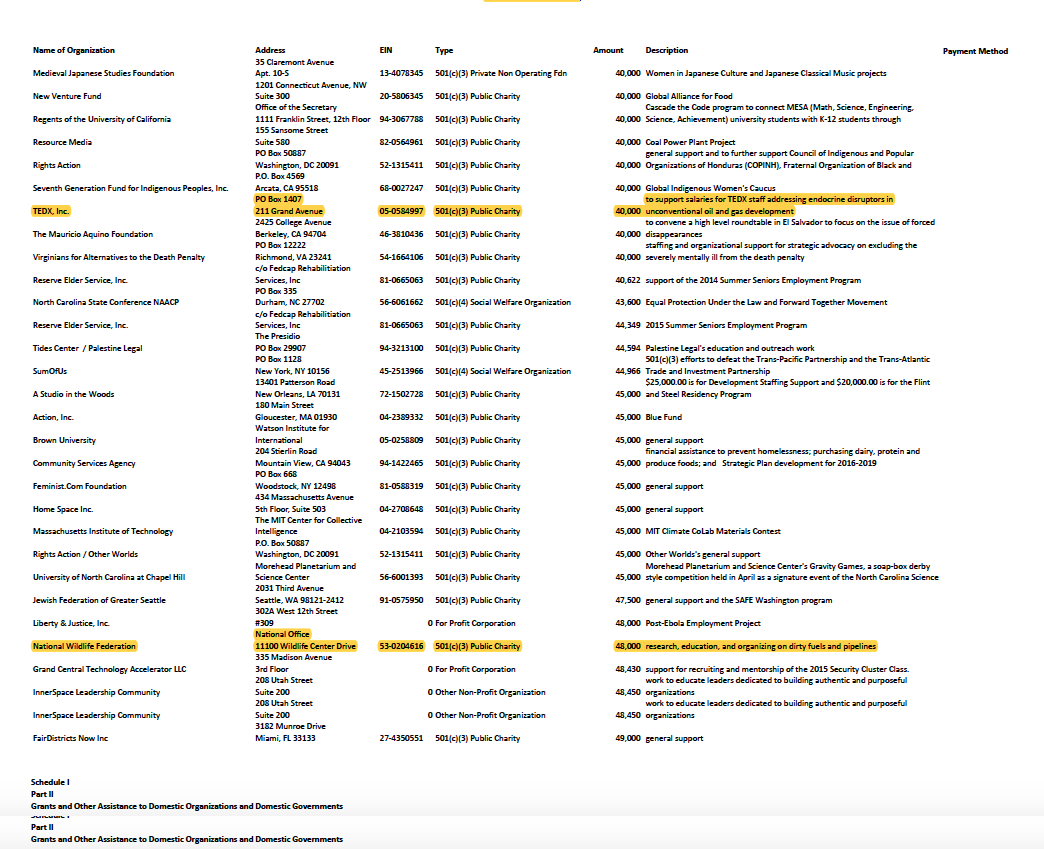Viewport: 1044px width, 849px height.
Task: Click "A Studio in the Woods" name
Action: 73,394
